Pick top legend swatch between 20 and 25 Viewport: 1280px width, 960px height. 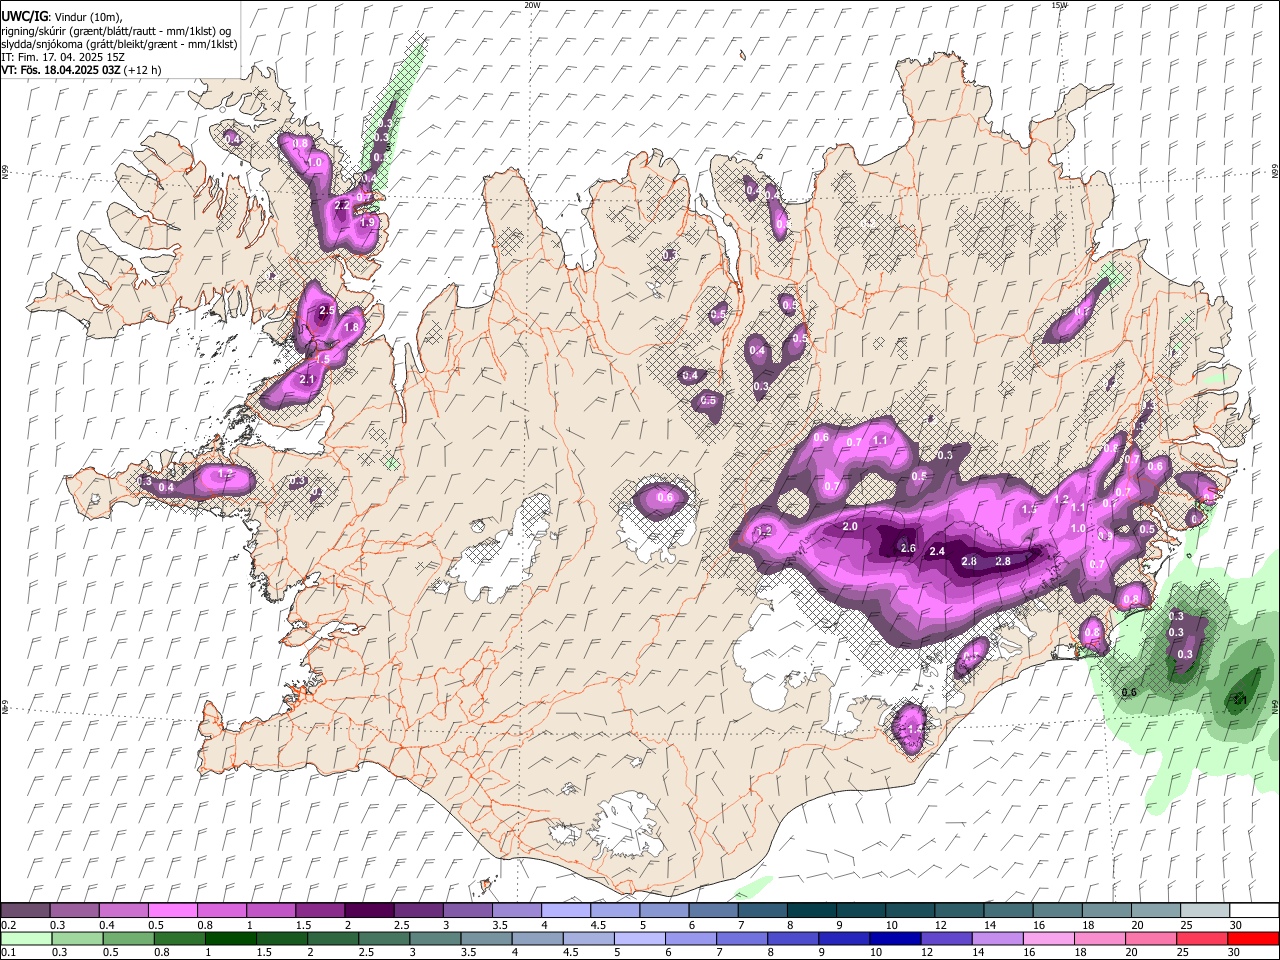[1154, 910]
